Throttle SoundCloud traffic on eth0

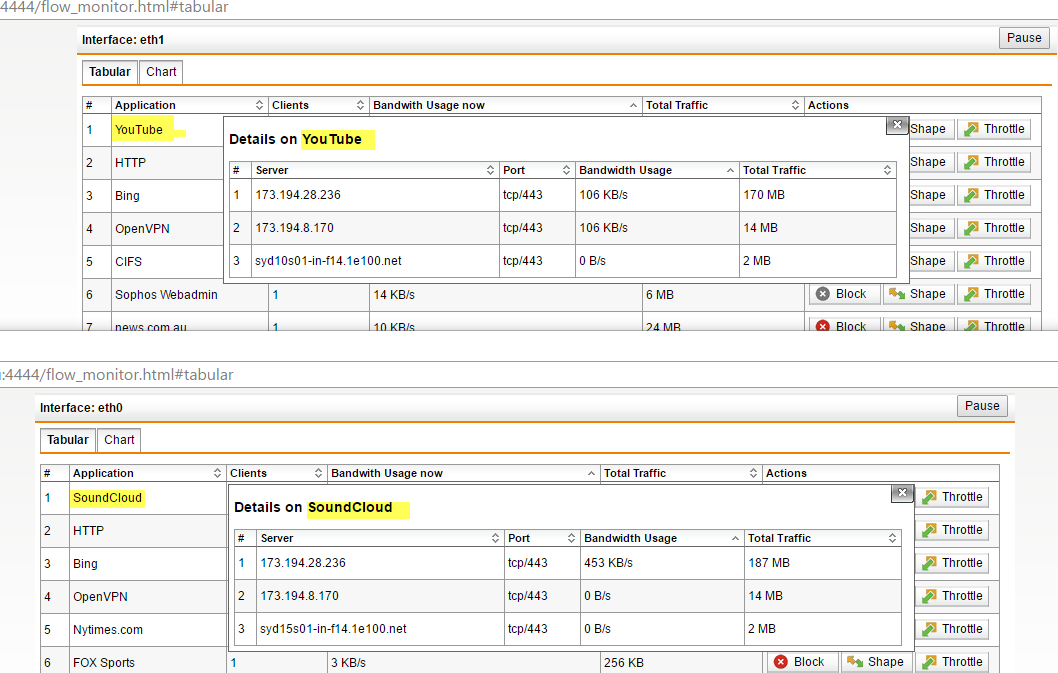pos(952,497)
